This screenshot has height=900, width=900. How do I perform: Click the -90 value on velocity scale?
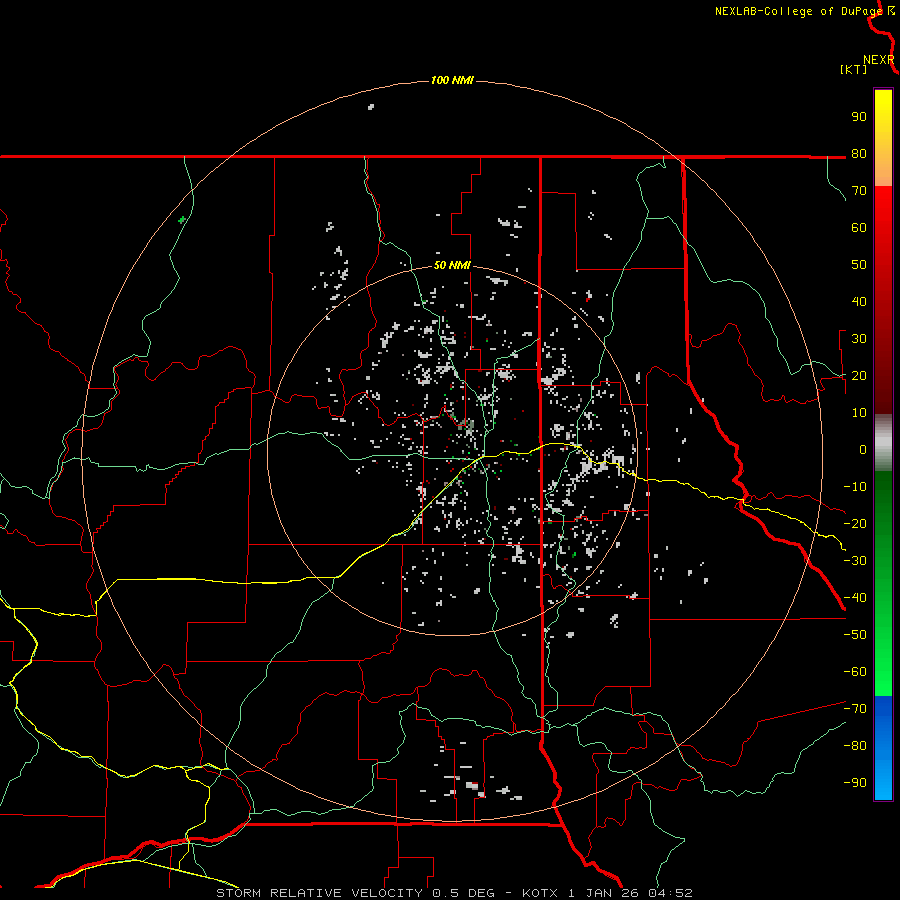(855, 783)
